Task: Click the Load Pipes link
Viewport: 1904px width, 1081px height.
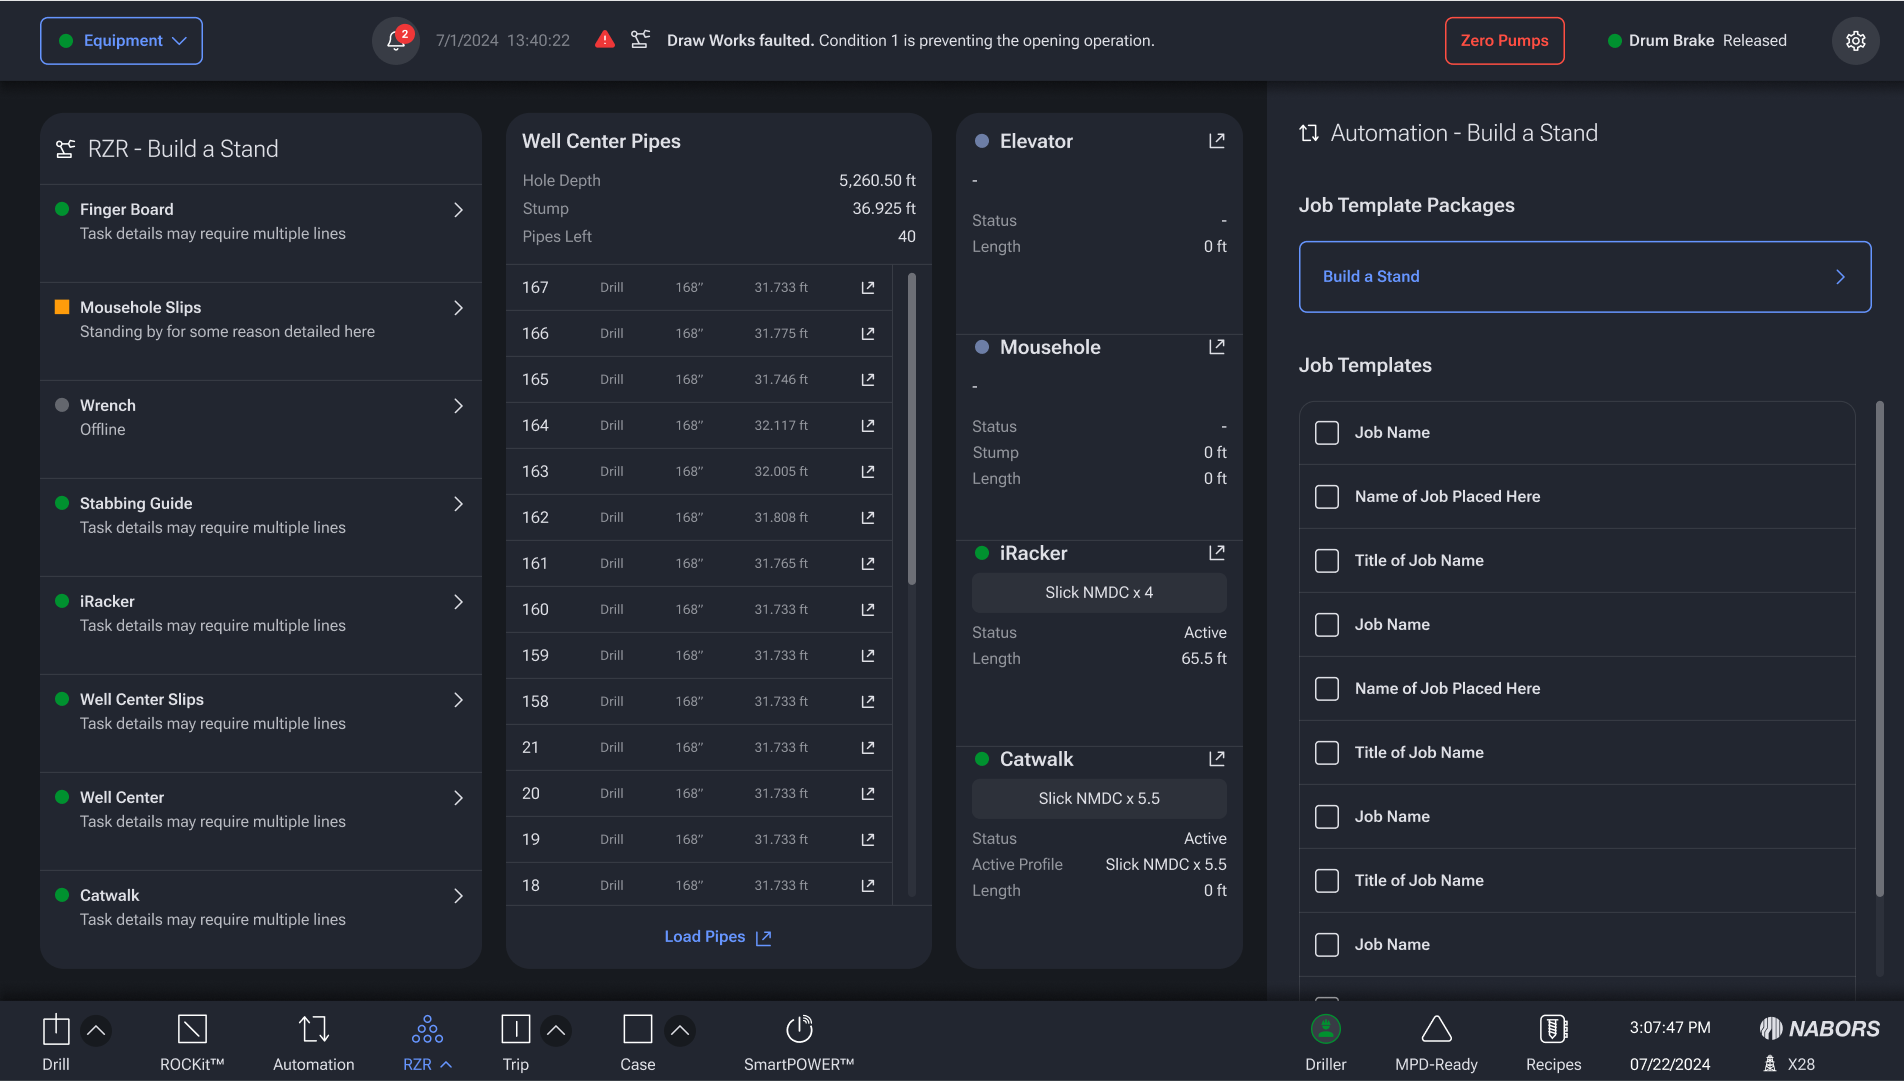Action: tap(718, 937)
